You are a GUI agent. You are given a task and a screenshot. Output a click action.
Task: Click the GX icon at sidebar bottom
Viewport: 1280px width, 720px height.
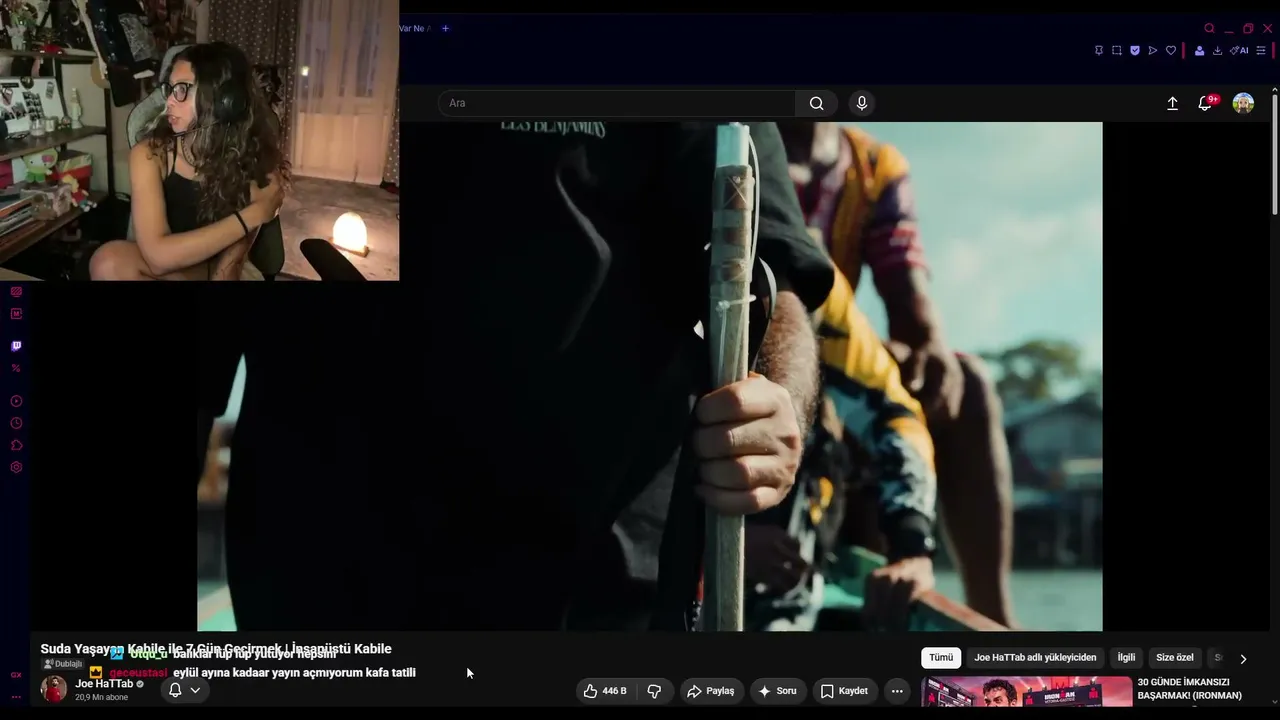pos(16,675)
